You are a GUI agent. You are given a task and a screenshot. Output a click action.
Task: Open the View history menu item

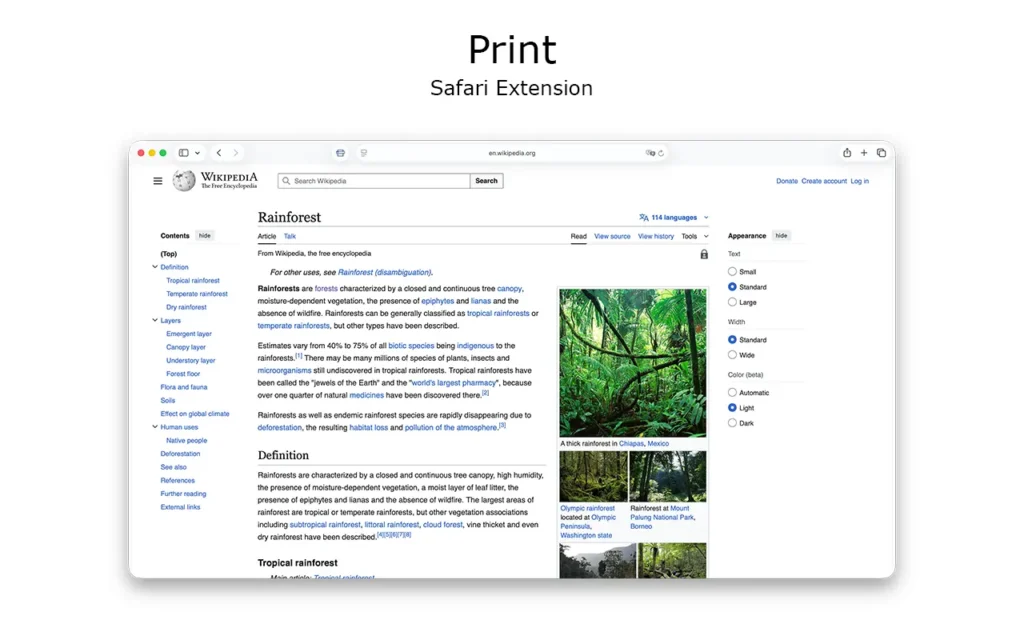coord(656,236)
